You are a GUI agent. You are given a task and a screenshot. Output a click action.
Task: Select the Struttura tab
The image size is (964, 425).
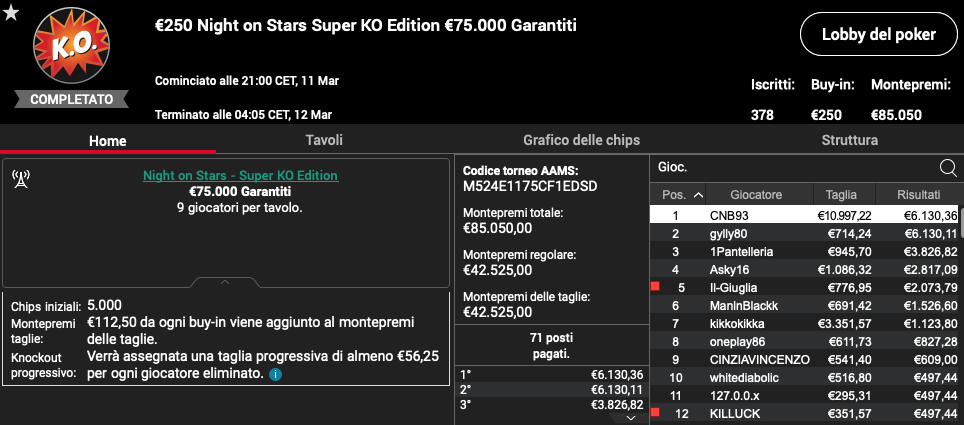coord(849,140)
